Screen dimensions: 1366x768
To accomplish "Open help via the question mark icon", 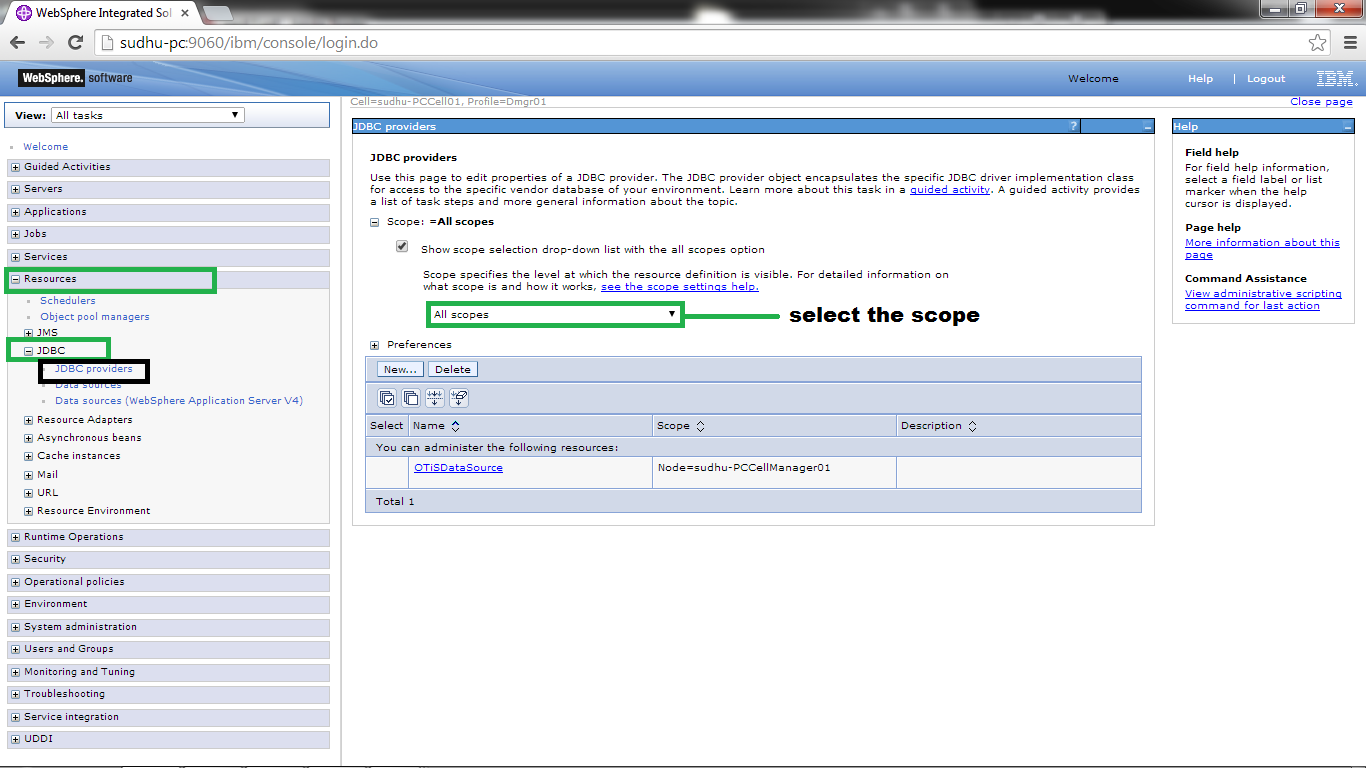I will click(x=1073, y=126).
